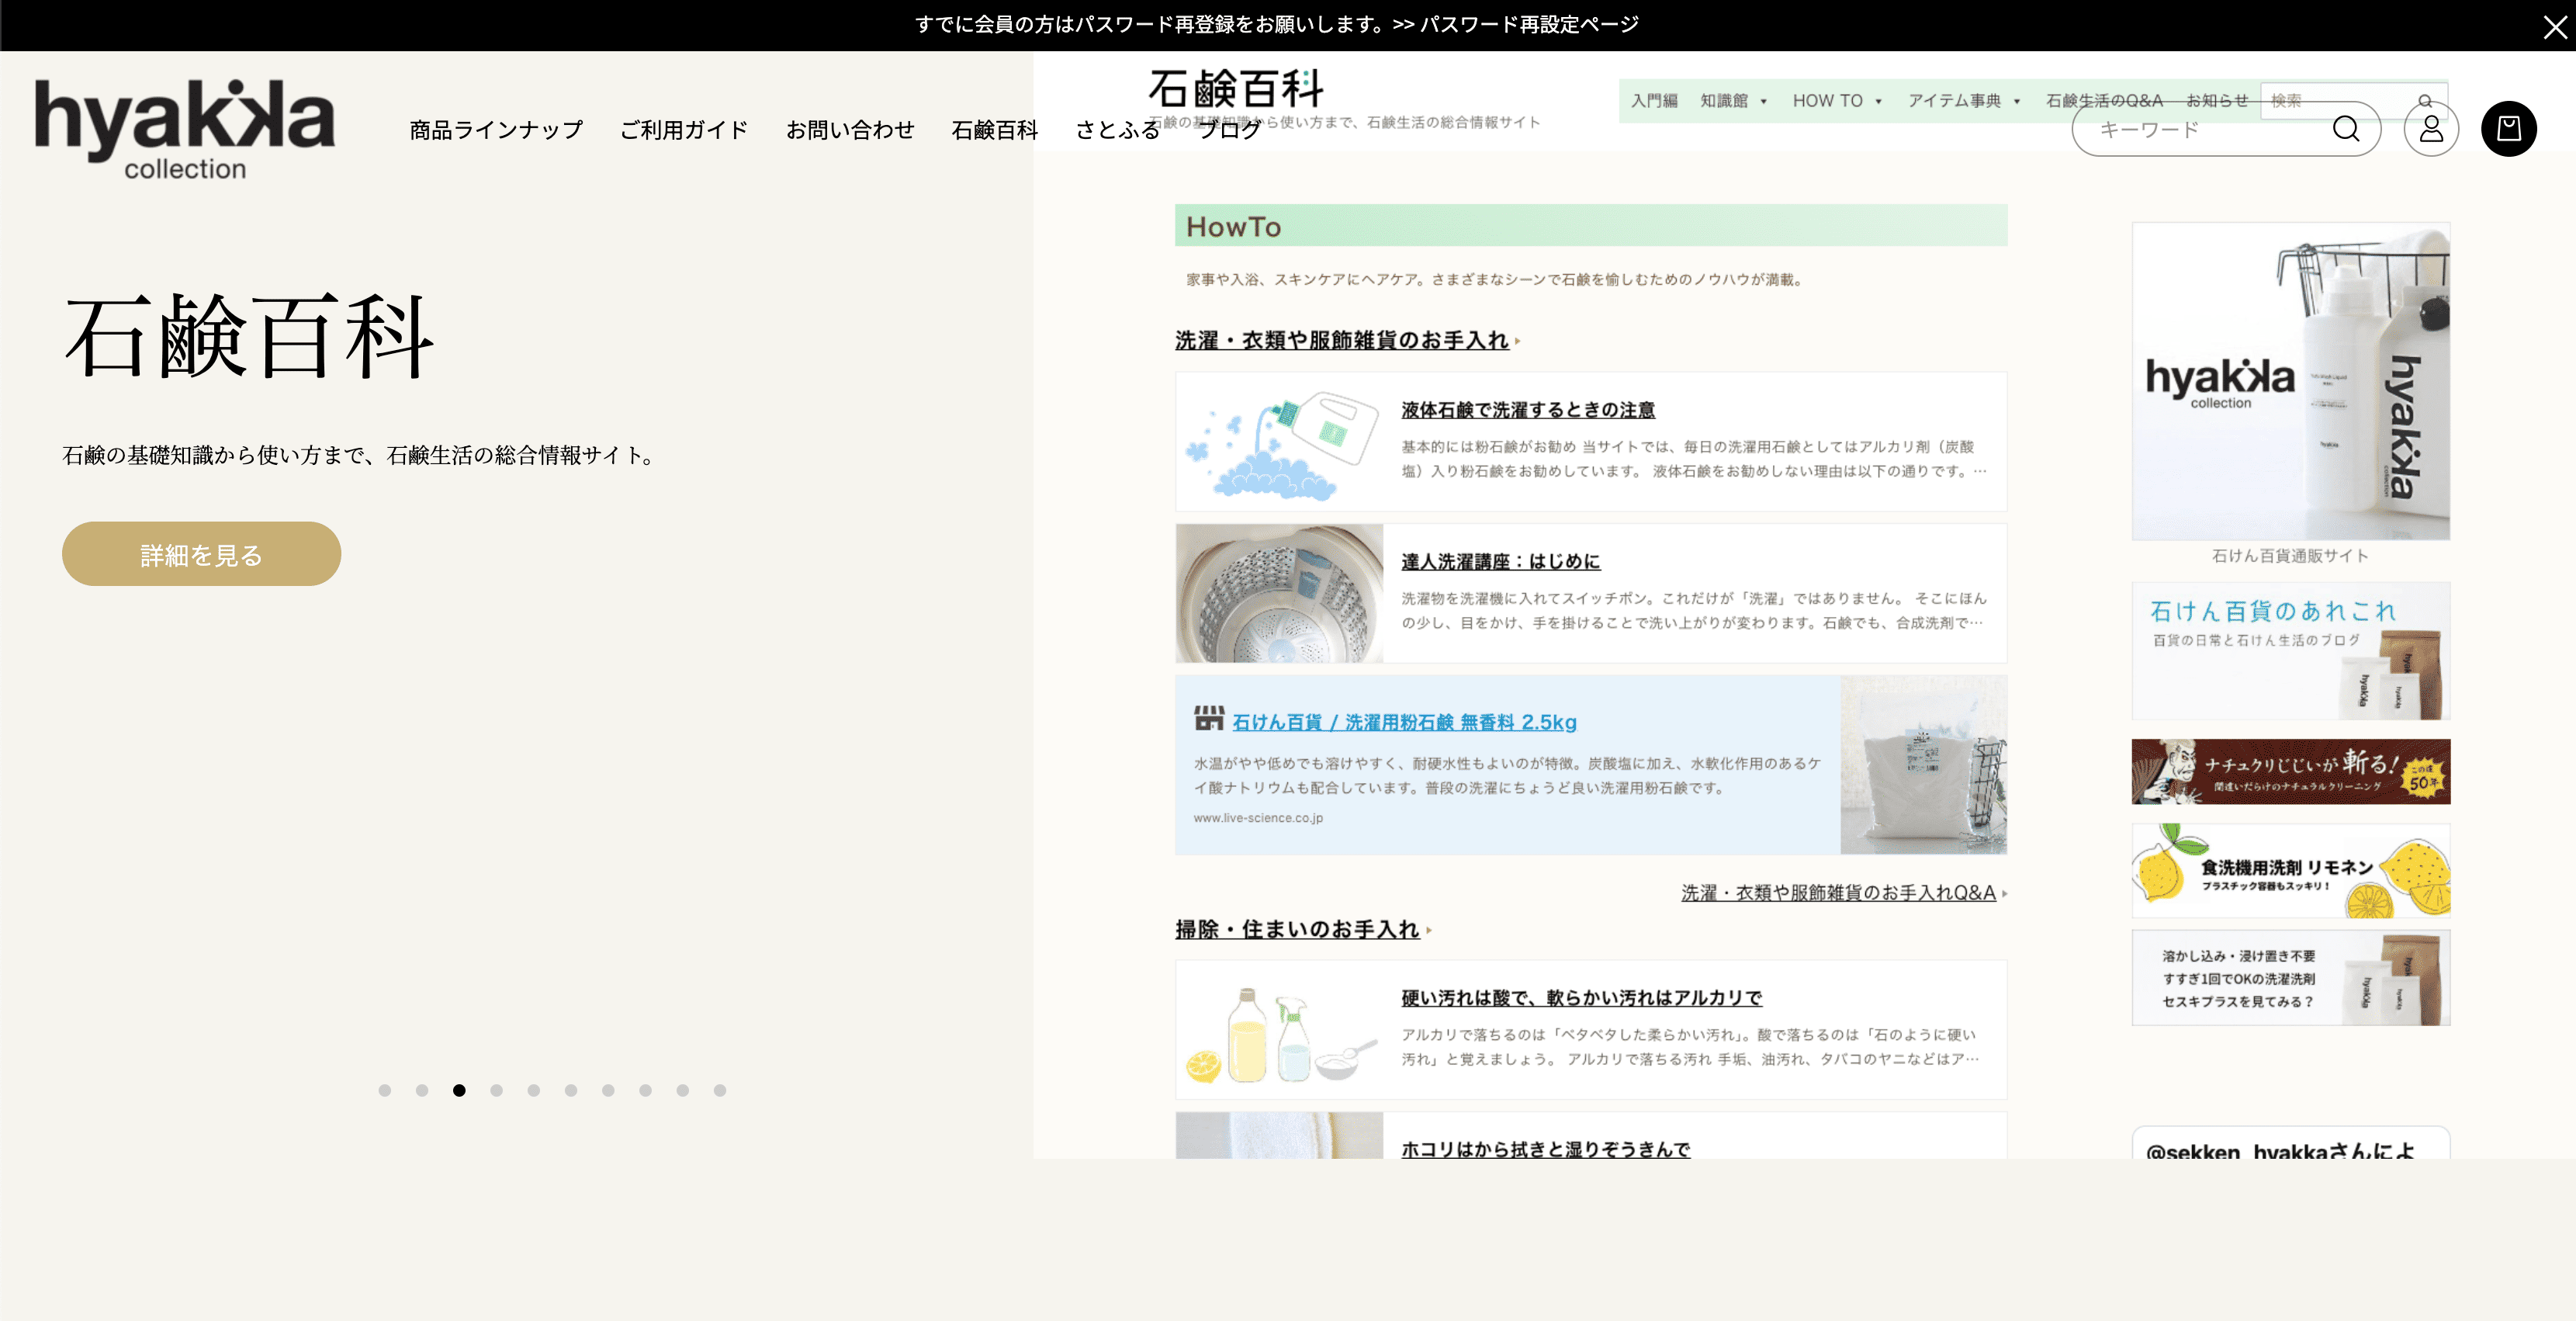
Task: Select 石鹸百科 in the navigation bar
Action: tap(995, 130)
